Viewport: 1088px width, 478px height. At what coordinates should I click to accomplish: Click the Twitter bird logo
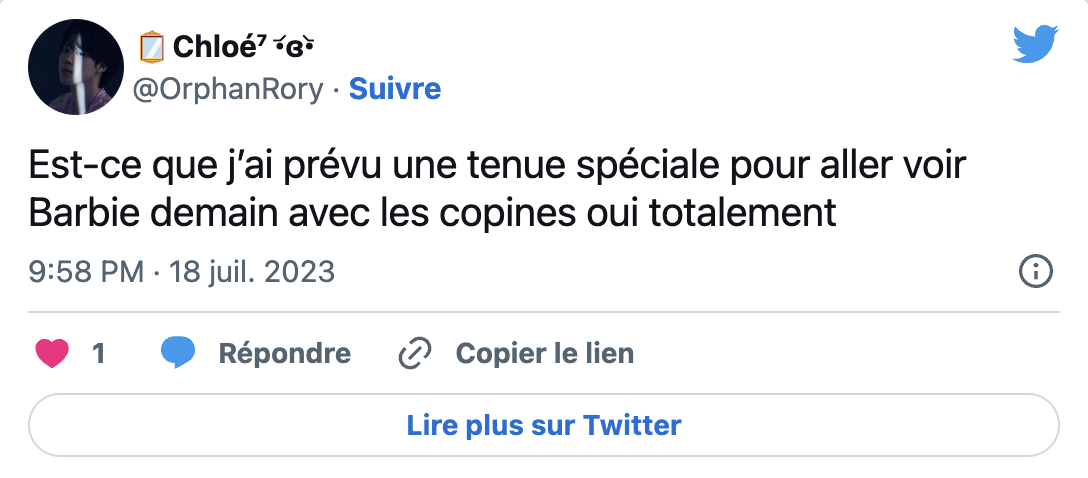click(1035, 44)
